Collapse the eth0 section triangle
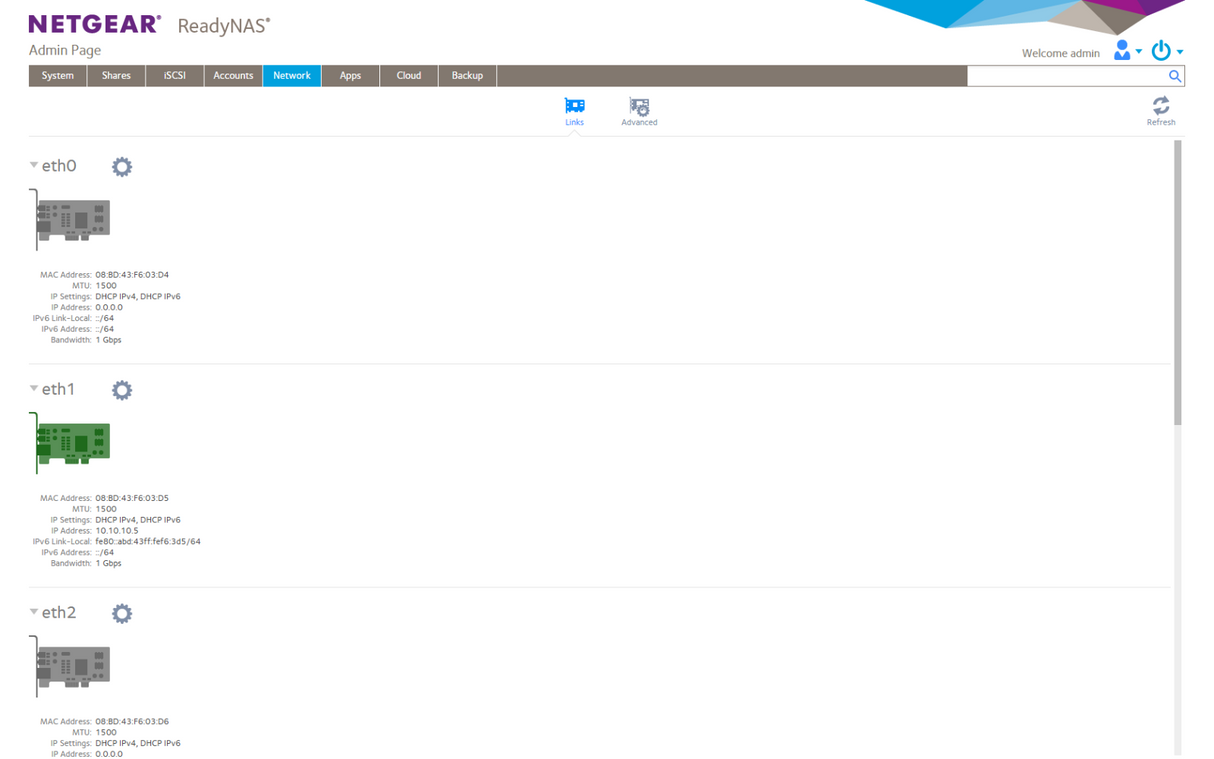The height and width of the screenshot is (759, 1214). coord(34,165)
